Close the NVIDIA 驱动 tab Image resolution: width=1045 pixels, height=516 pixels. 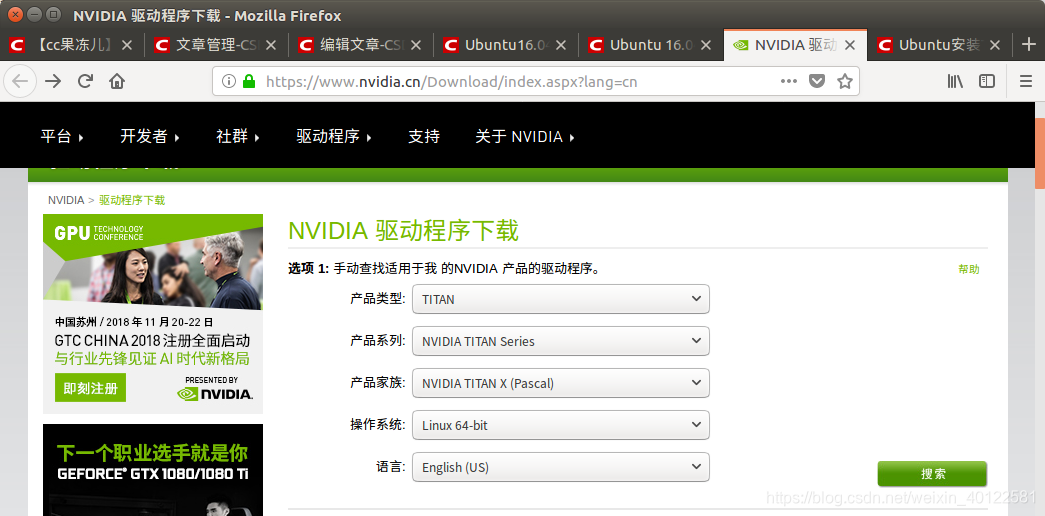pyautogui.click(x=850, y=45)
